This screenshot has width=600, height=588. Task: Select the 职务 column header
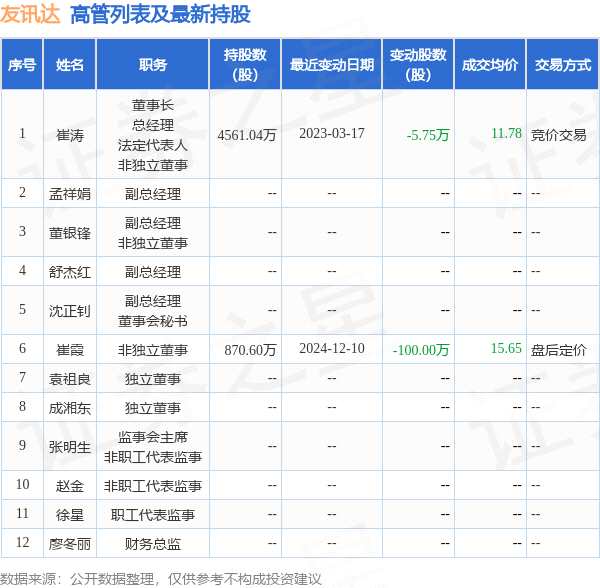[153, 65]
